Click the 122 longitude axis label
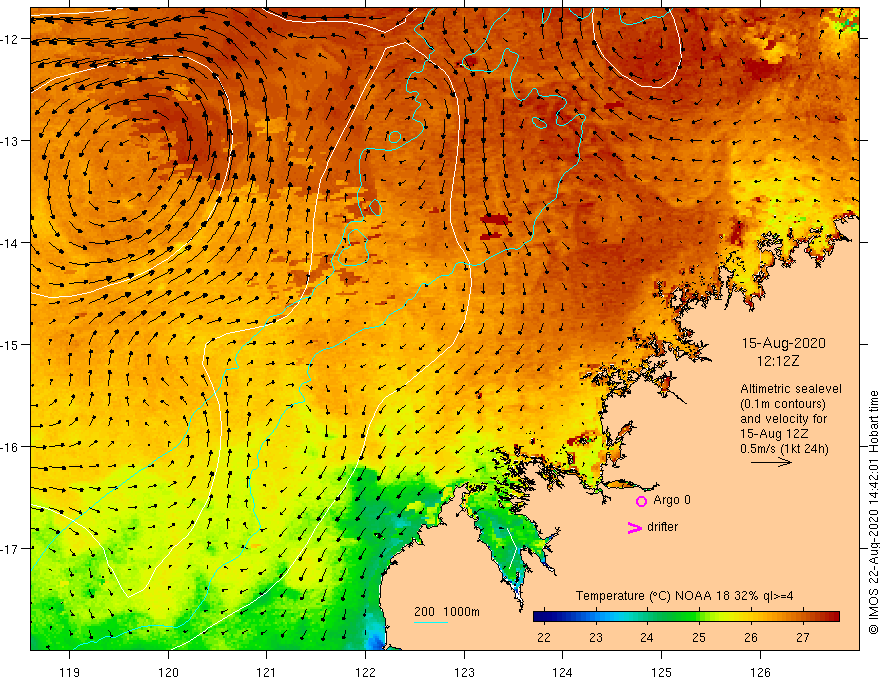880x680 pixels. point(365,672)
